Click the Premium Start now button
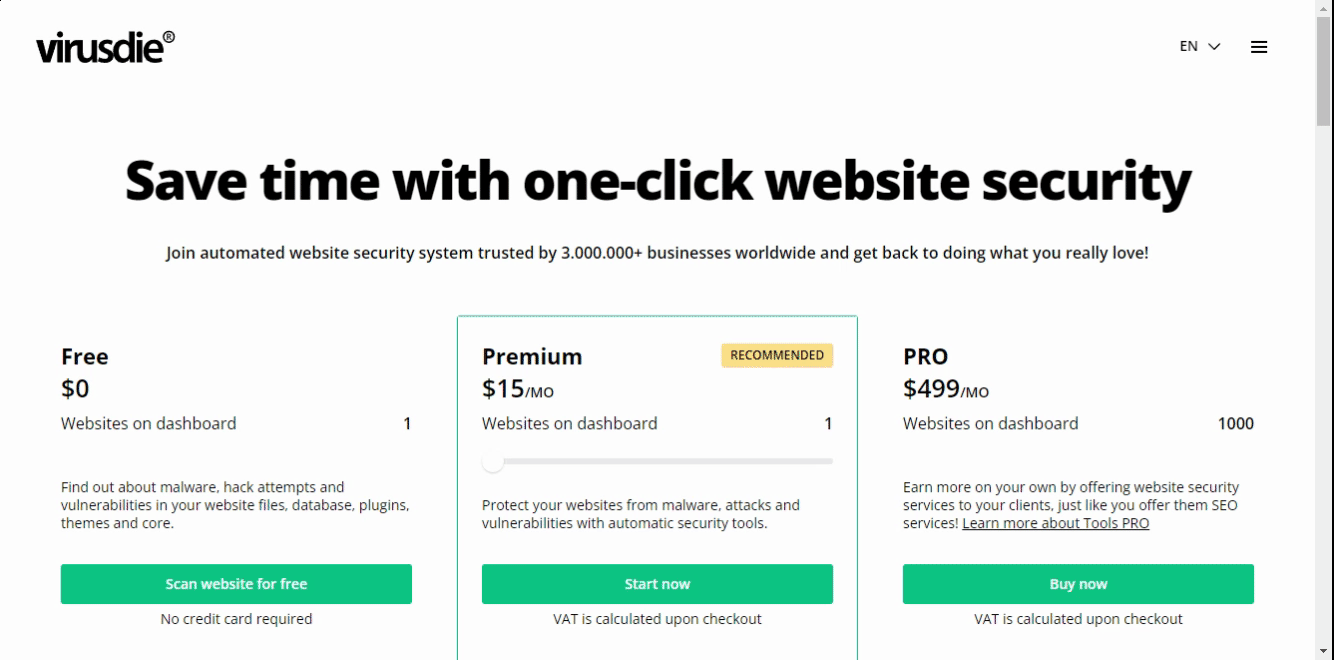The image size is (1334, 660). [x=657, y=584]
